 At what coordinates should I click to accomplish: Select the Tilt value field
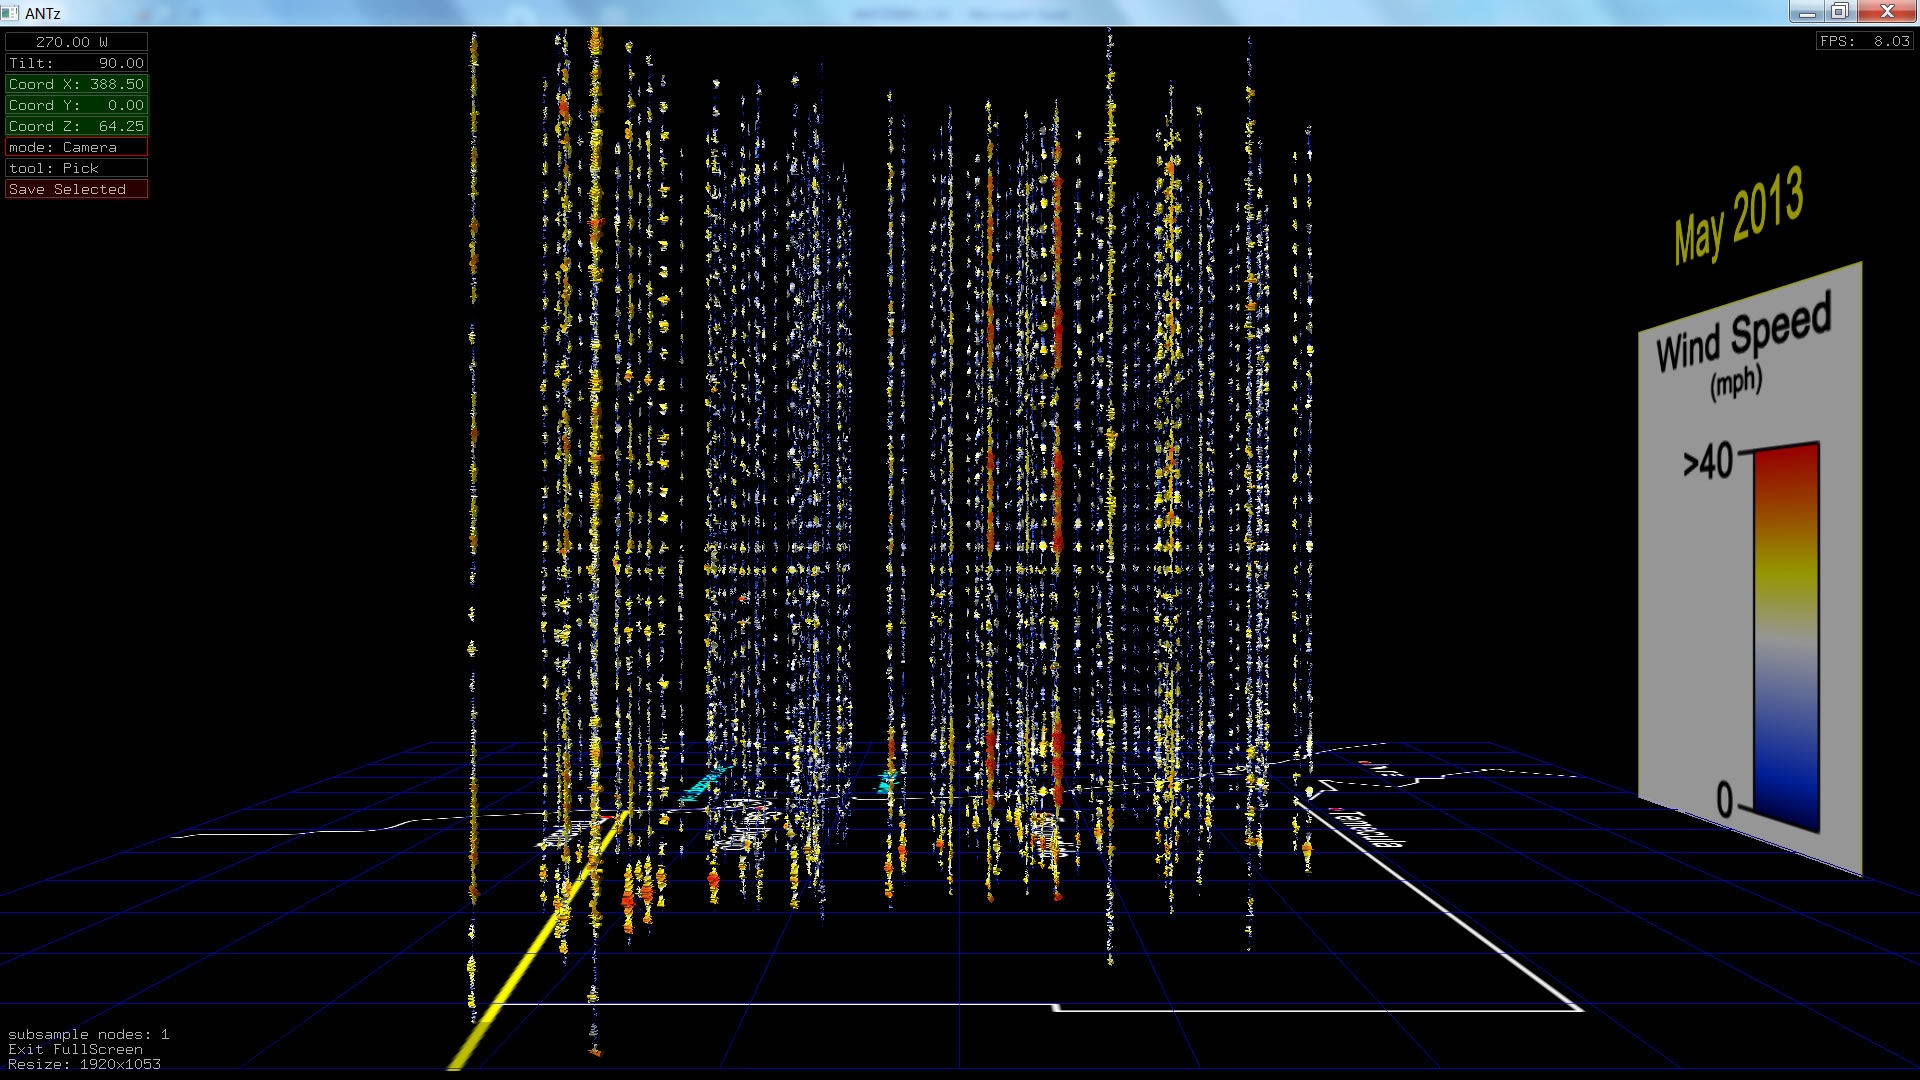(x=76, y=63)
